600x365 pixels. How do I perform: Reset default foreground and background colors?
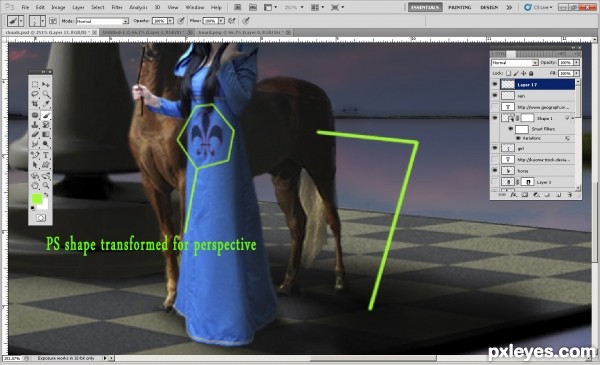[x=33, y=208]
